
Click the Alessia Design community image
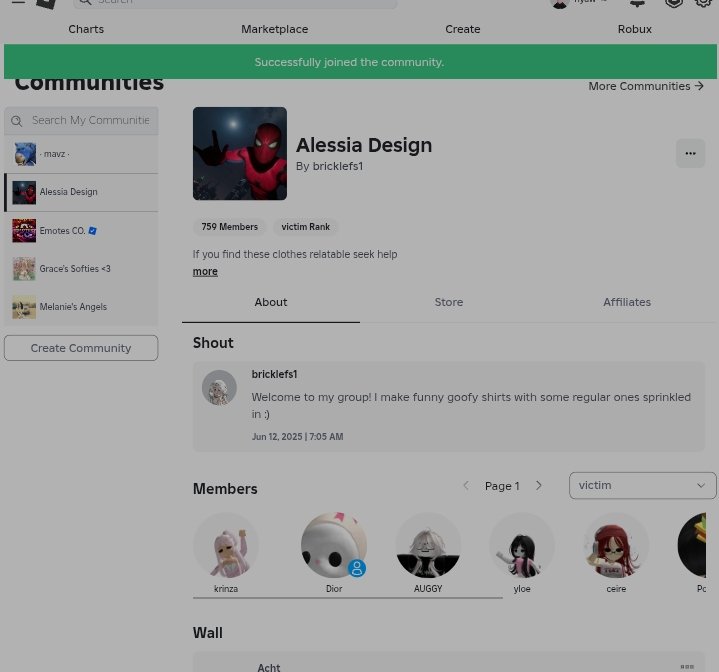click(240, 154)
